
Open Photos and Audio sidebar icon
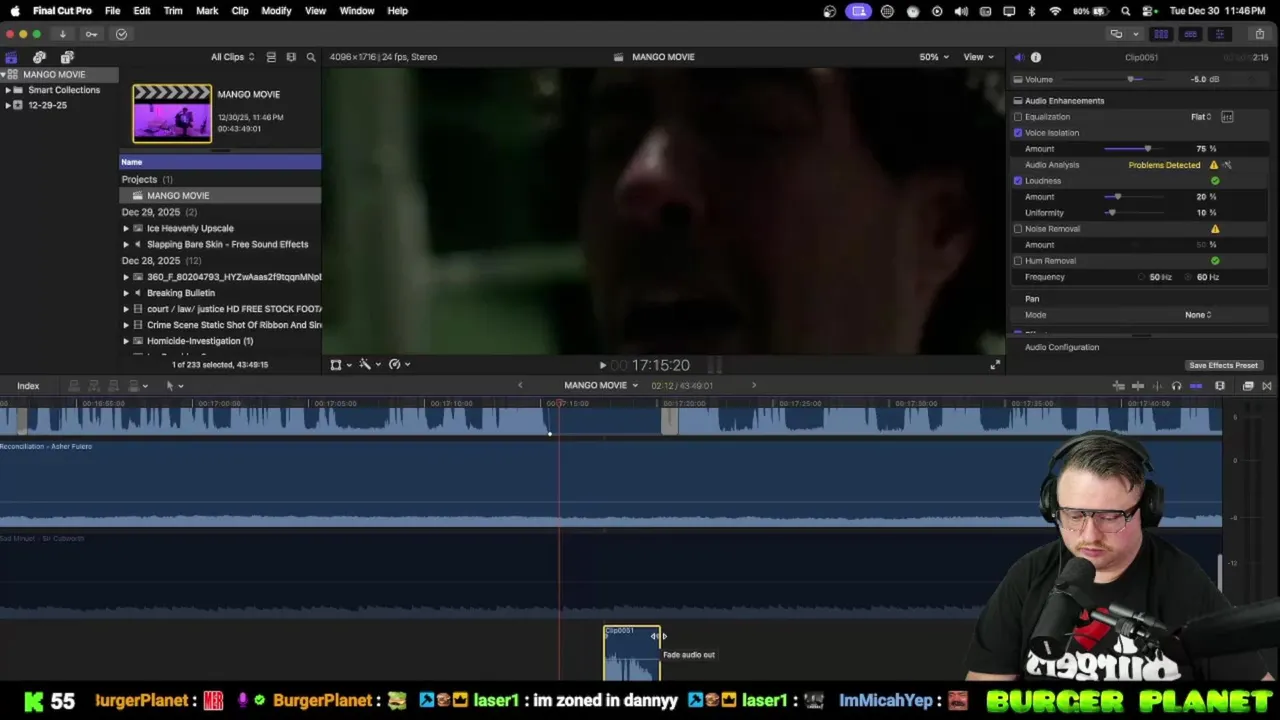point(39,57)
